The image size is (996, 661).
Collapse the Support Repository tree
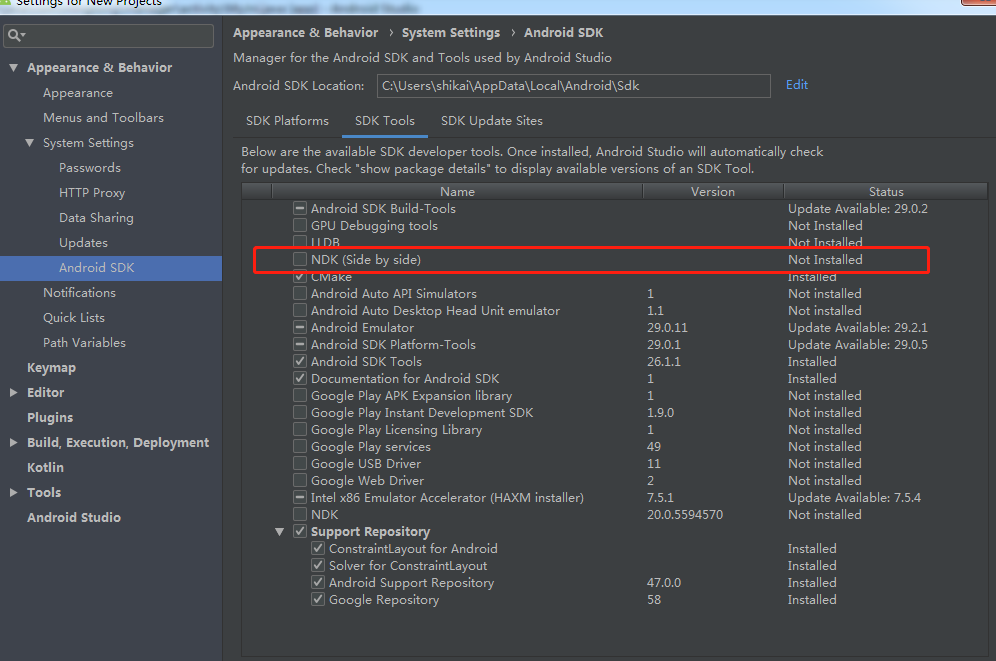(279, 531)
